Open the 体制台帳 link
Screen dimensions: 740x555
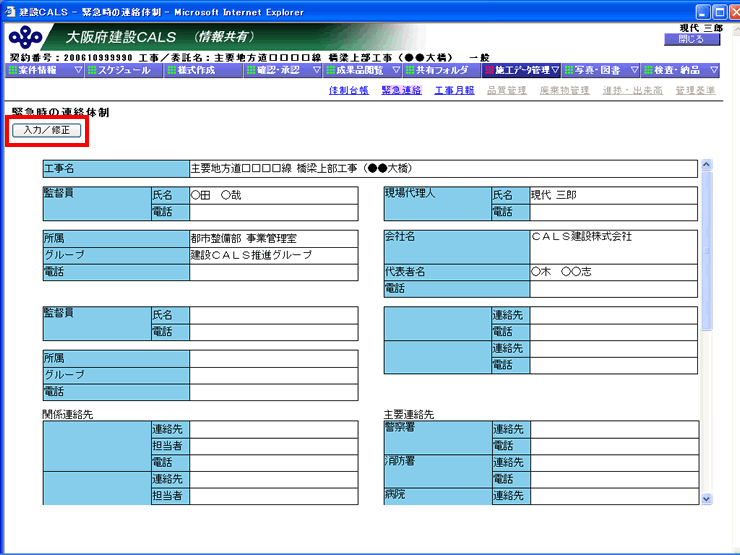coord(348,90)
